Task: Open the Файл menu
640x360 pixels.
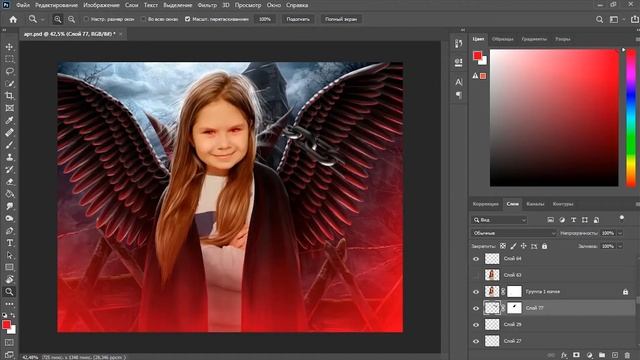Action: 23,5
